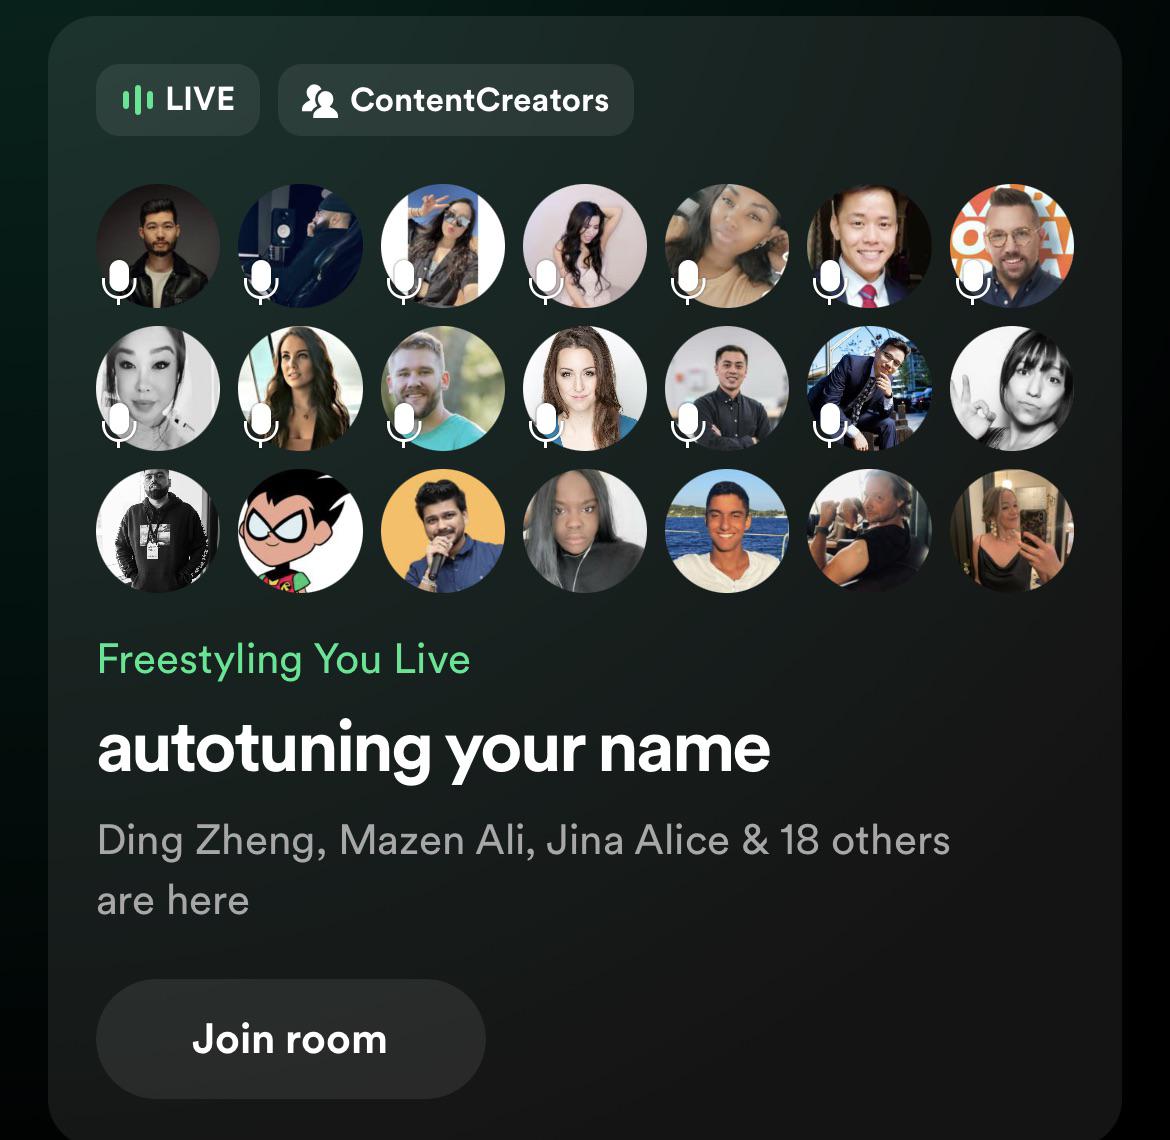Click microphone icon on glasses man with orange background
1170x1140 pixels.
point(972,281)
